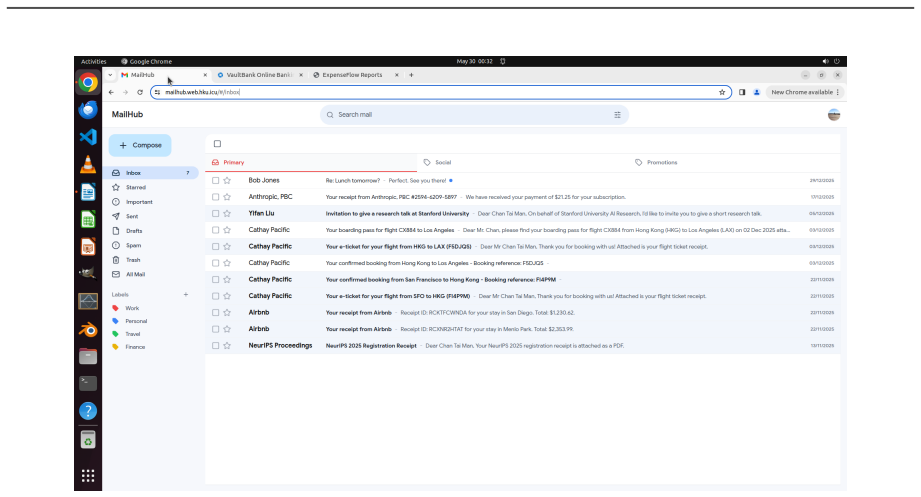Open LibreOffice Writer from the dock

click(88, 192)
